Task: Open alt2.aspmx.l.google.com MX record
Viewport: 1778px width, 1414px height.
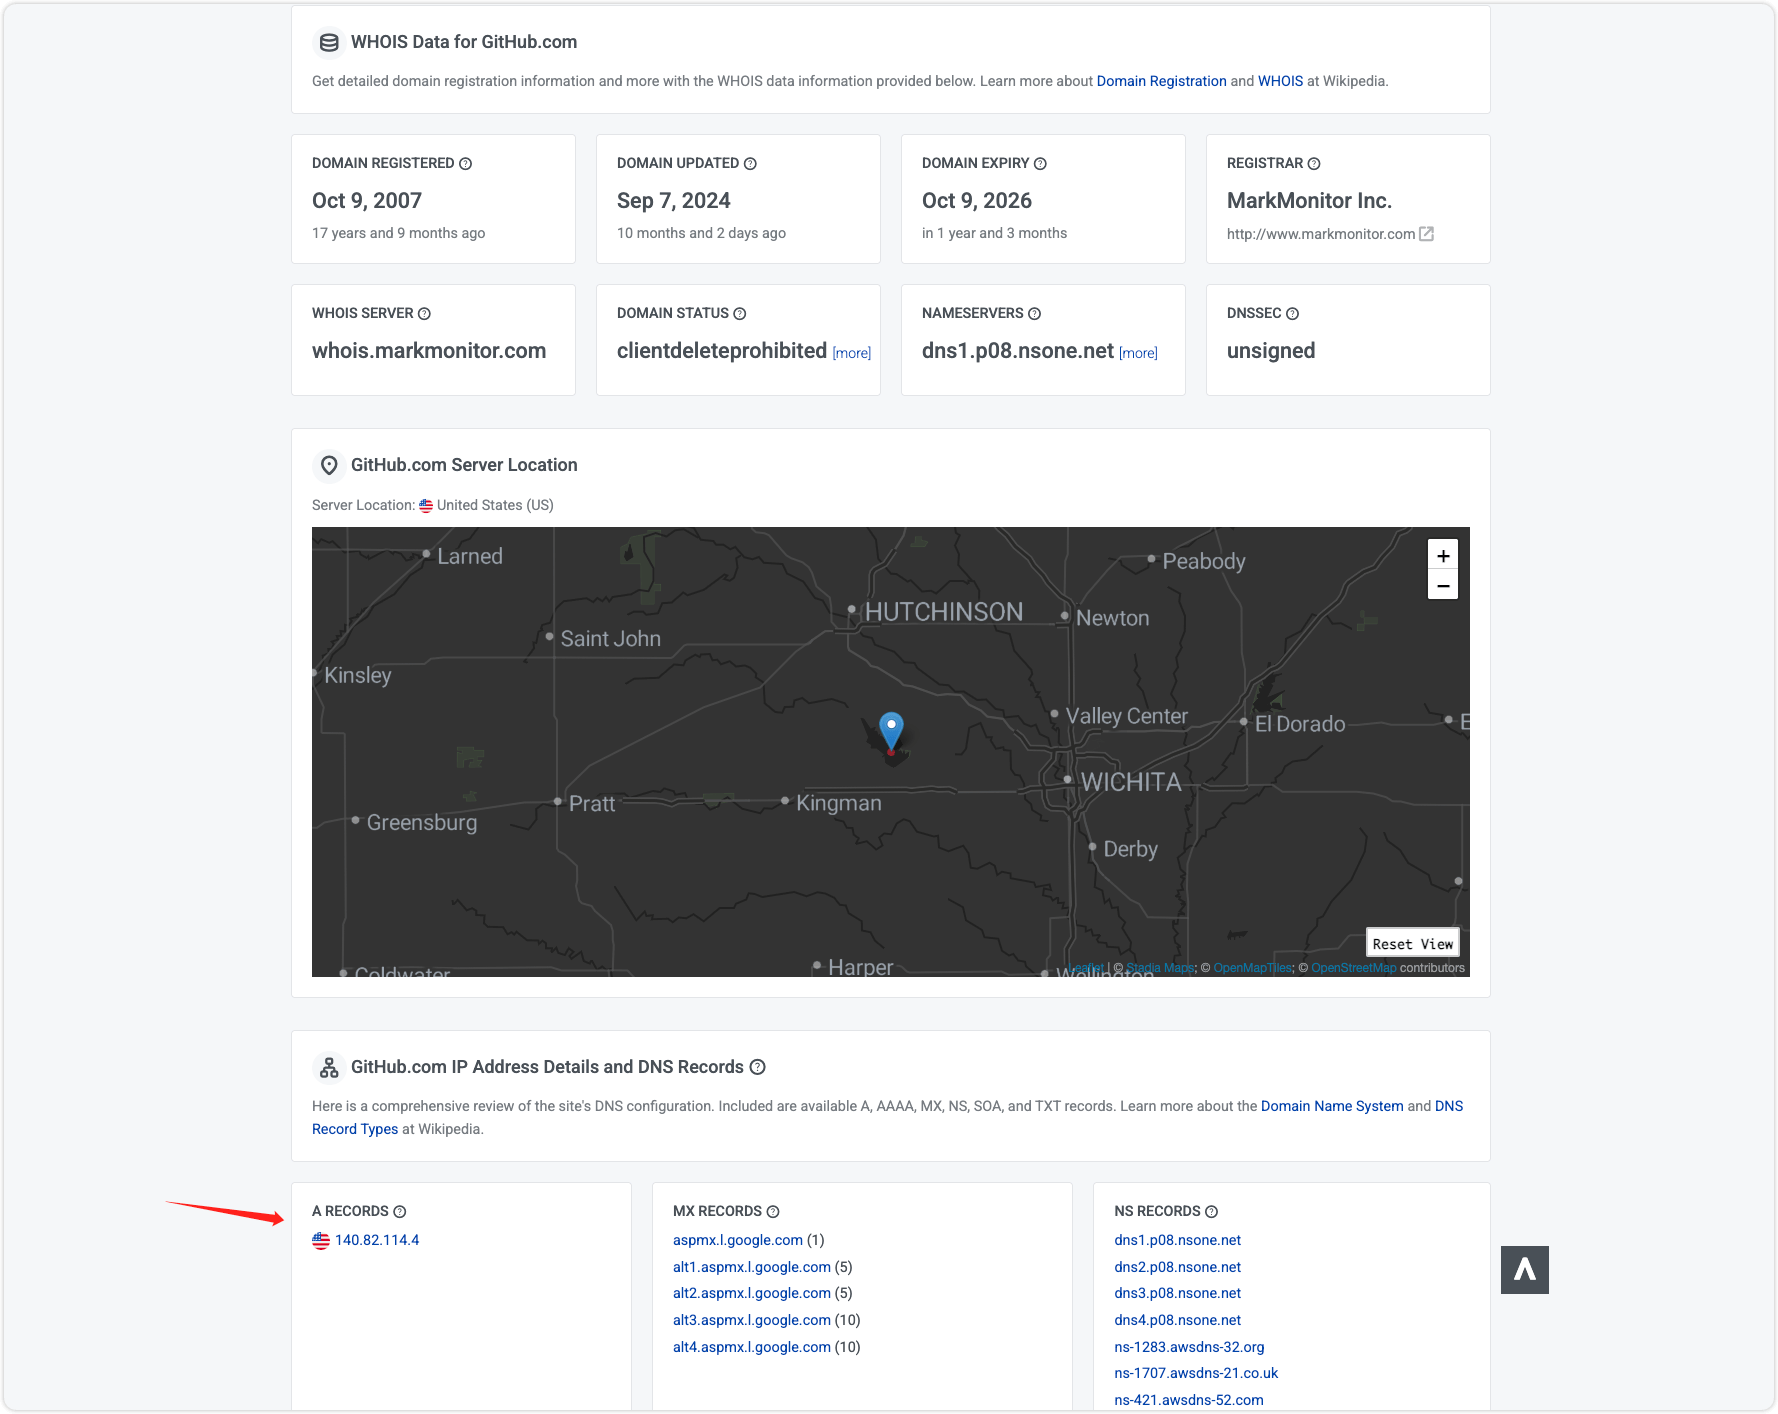Action: 752,1293
